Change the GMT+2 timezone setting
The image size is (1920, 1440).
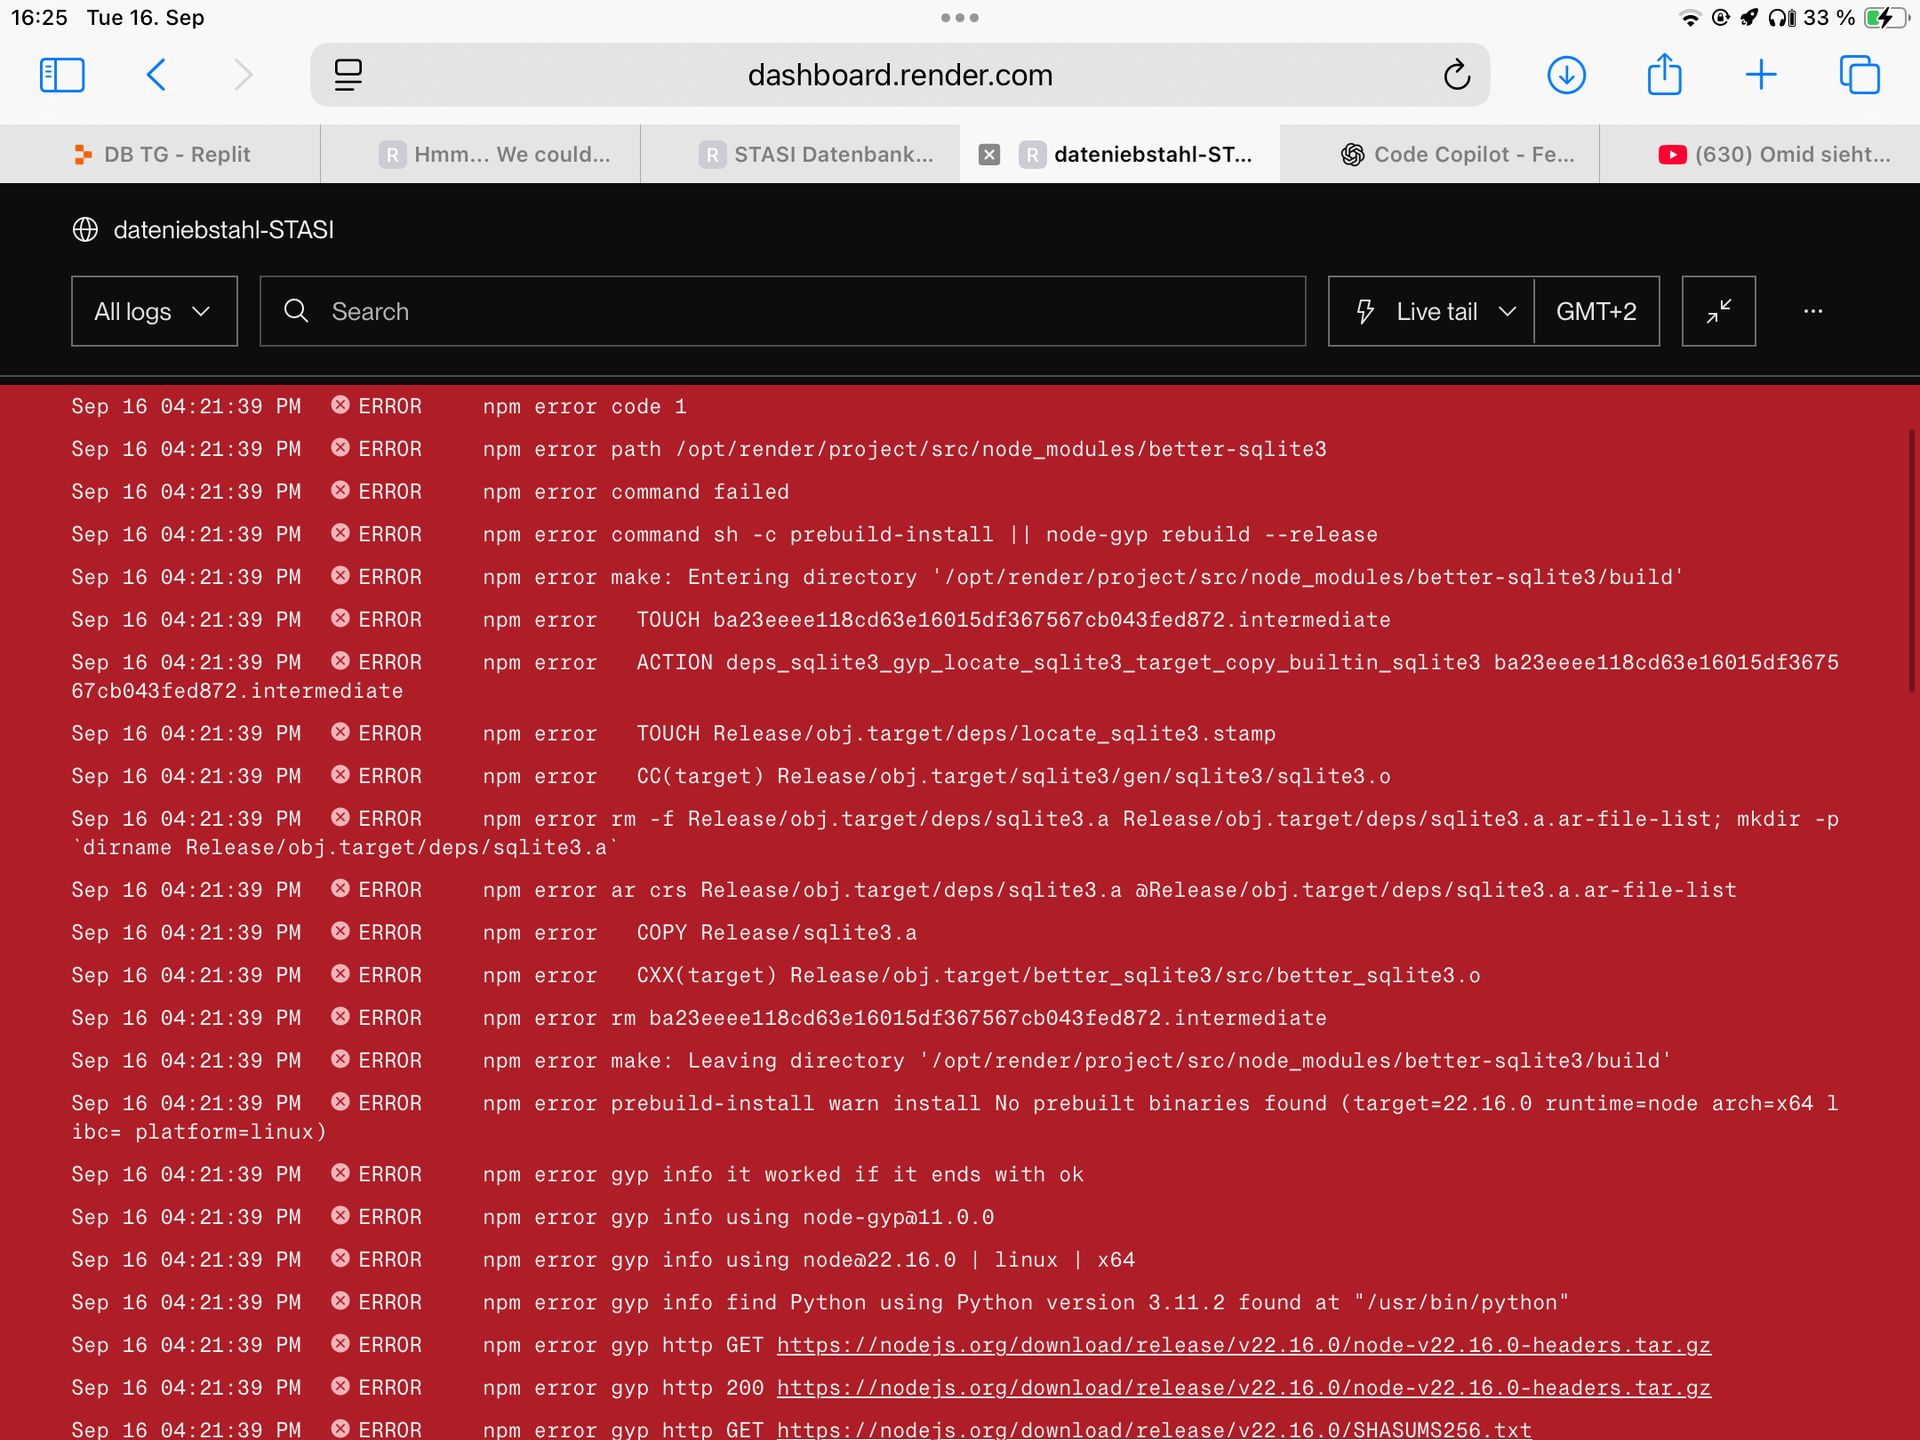1596,311
